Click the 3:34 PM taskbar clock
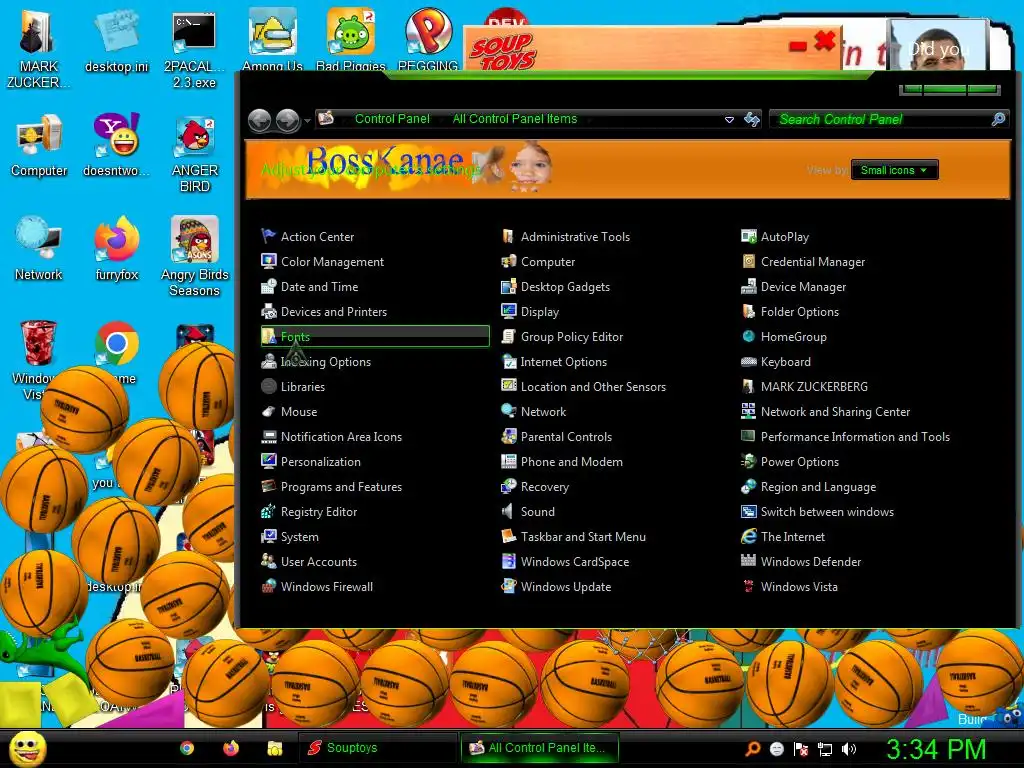 pyautogui.click(x=936, y=749)
